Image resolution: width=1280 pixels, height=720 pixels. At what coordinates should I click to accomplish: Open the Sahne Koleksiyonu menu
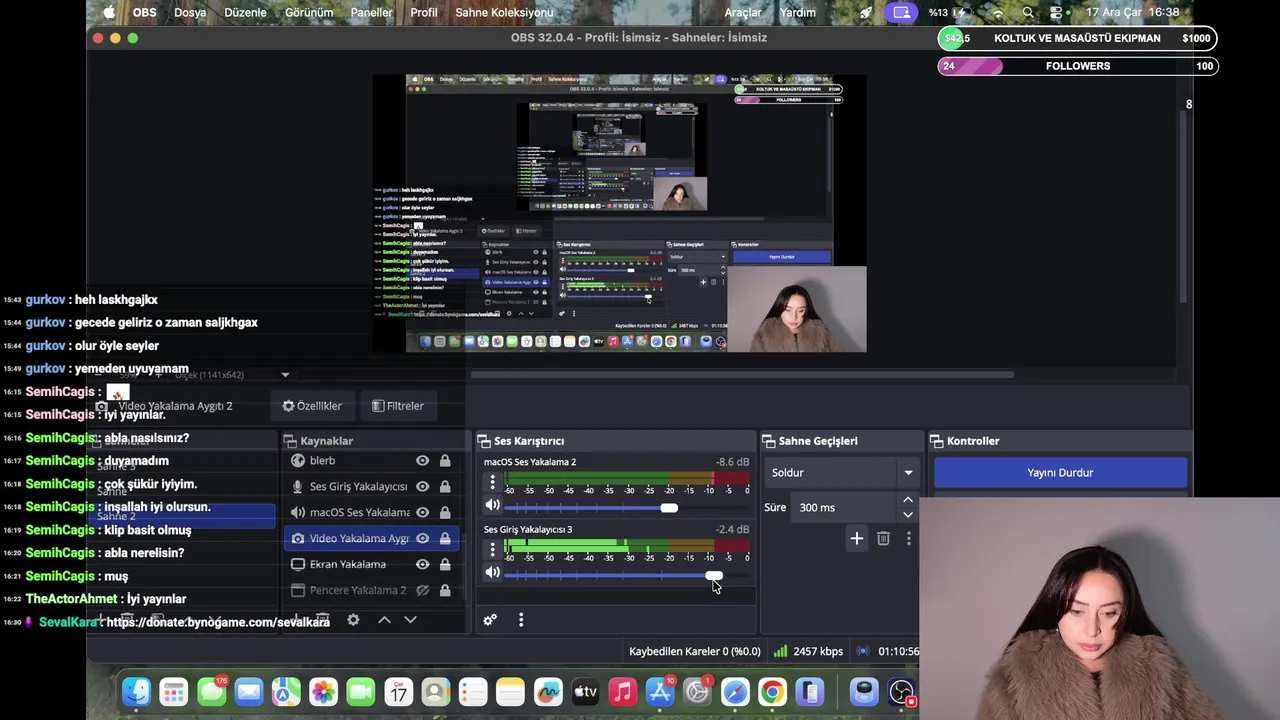tap(504, 12)
